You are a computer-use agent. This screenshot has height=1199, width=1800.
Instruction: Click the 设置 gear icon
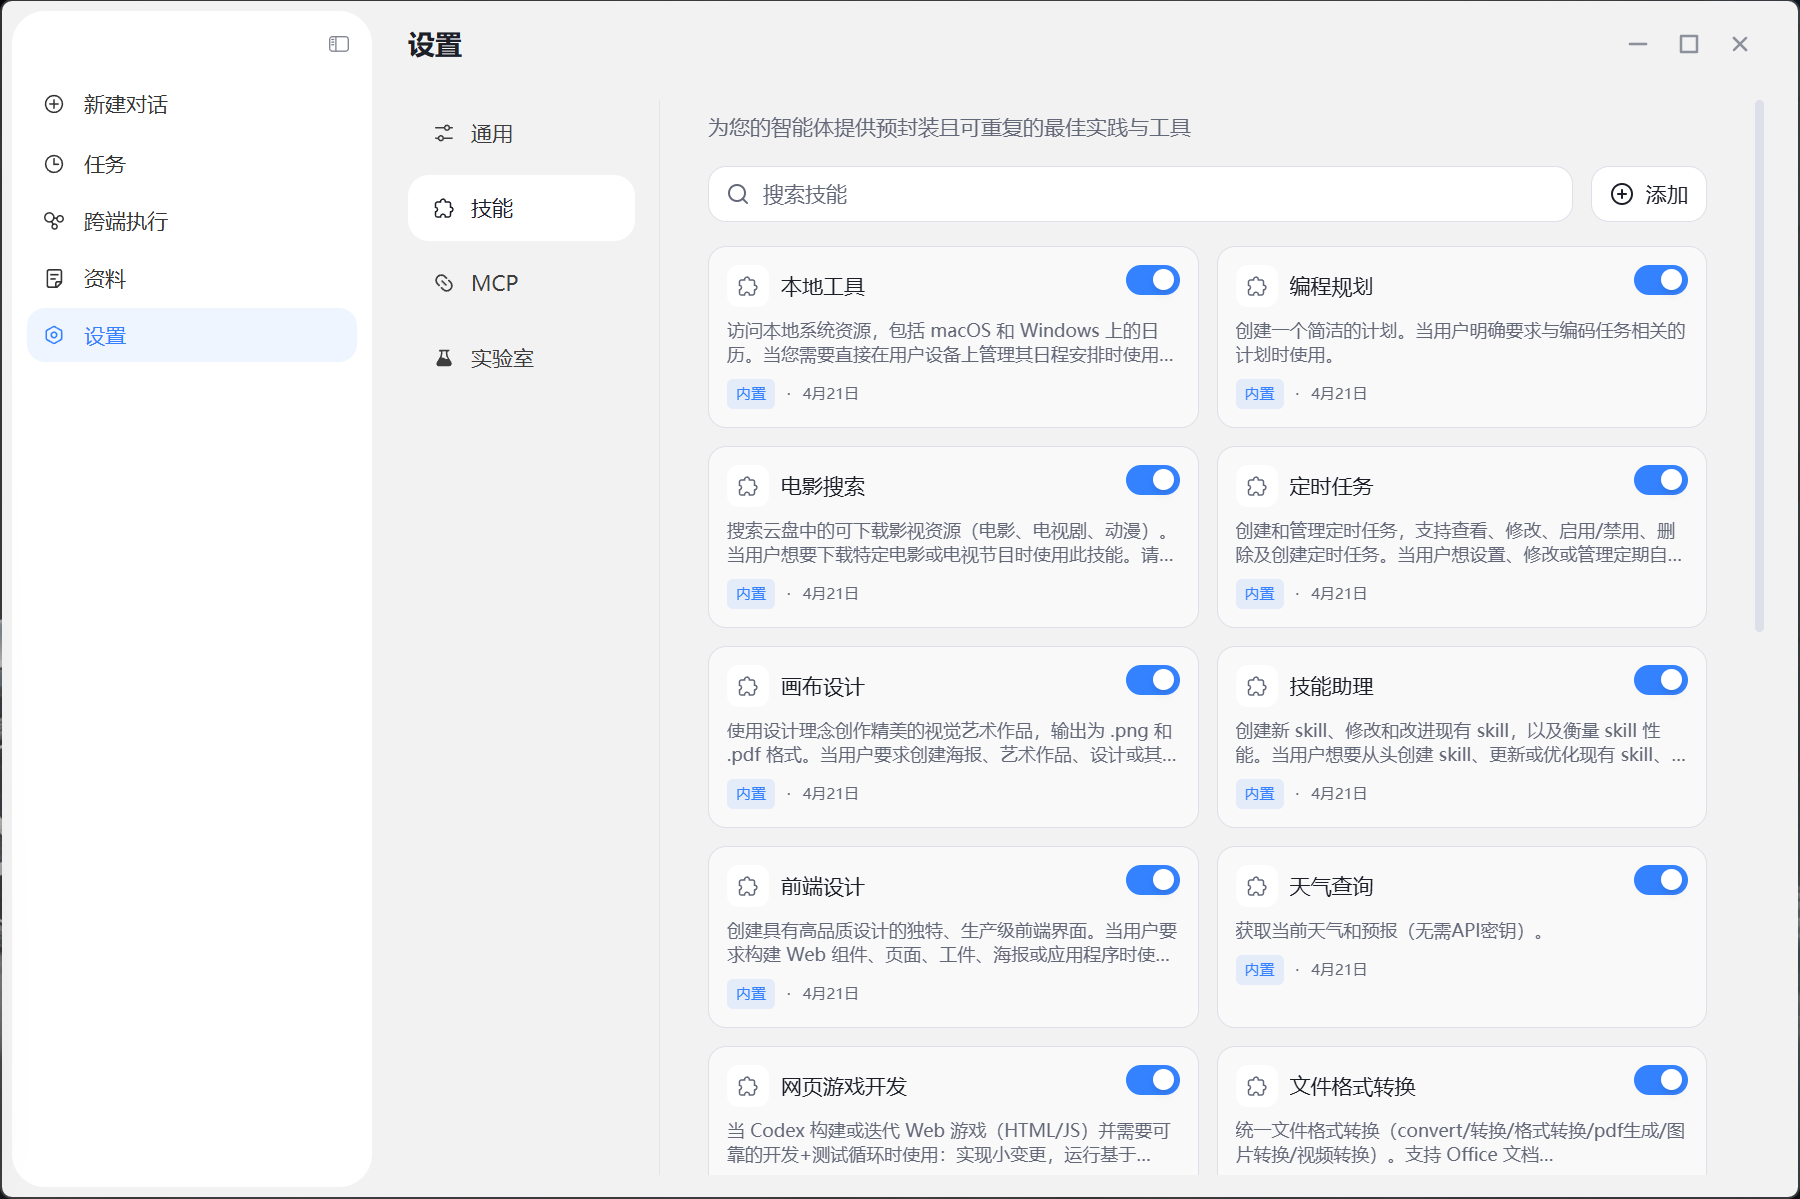coord(53,335)
